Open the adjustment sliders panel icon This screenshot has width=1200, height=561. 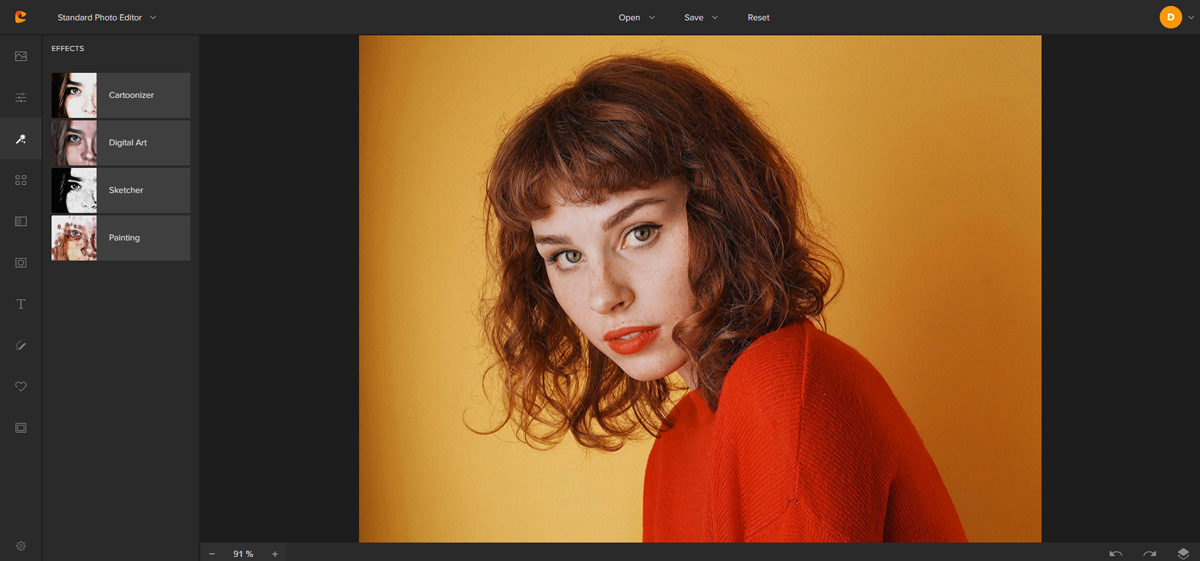20,98
